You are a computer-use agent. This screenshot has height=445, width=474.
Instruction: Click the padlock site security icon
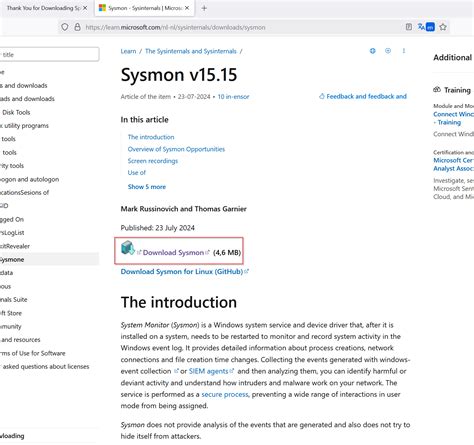click(77, 27)
